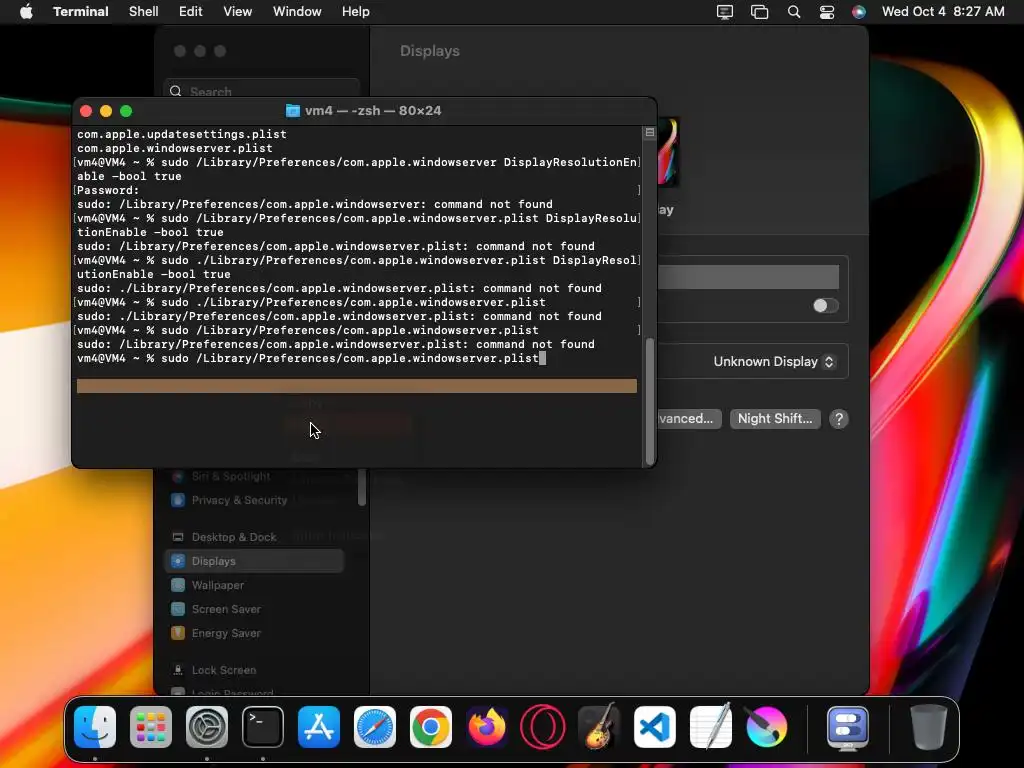Open the View menu
1024x768 pixels.
pos(238,12)
